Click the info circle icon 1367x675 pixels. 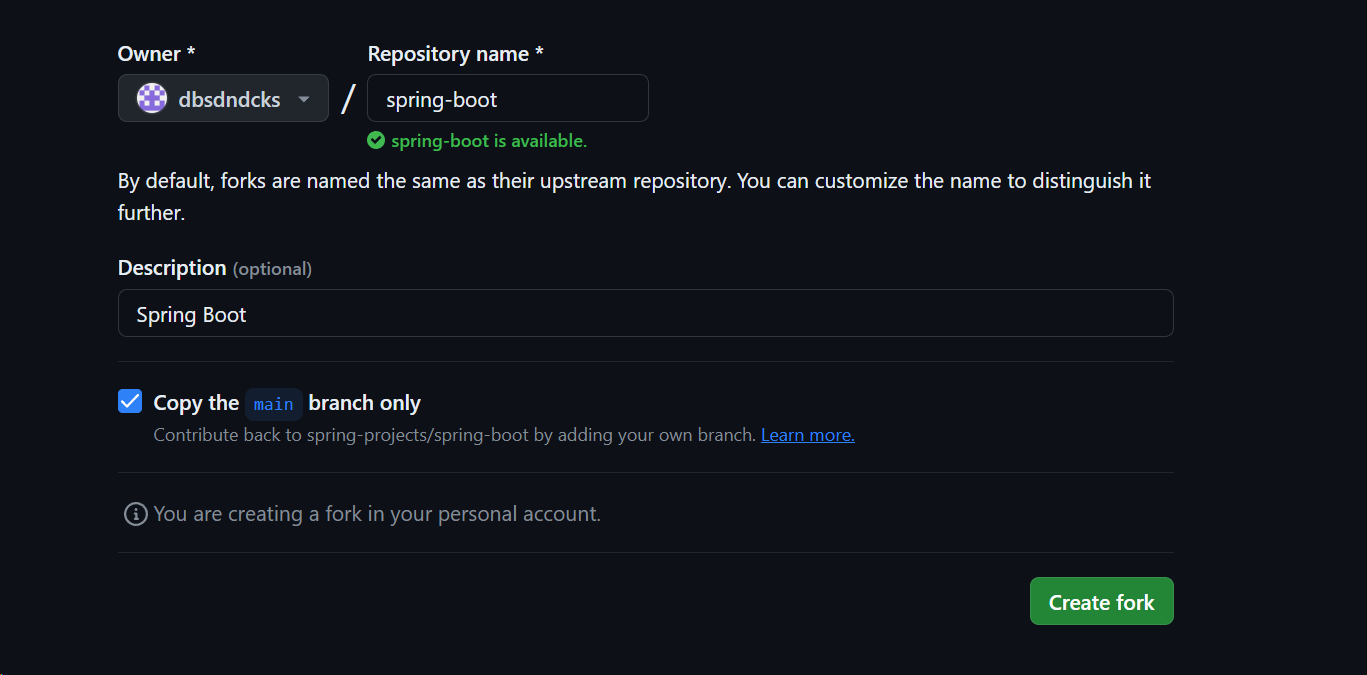click(x=135, y=514)
